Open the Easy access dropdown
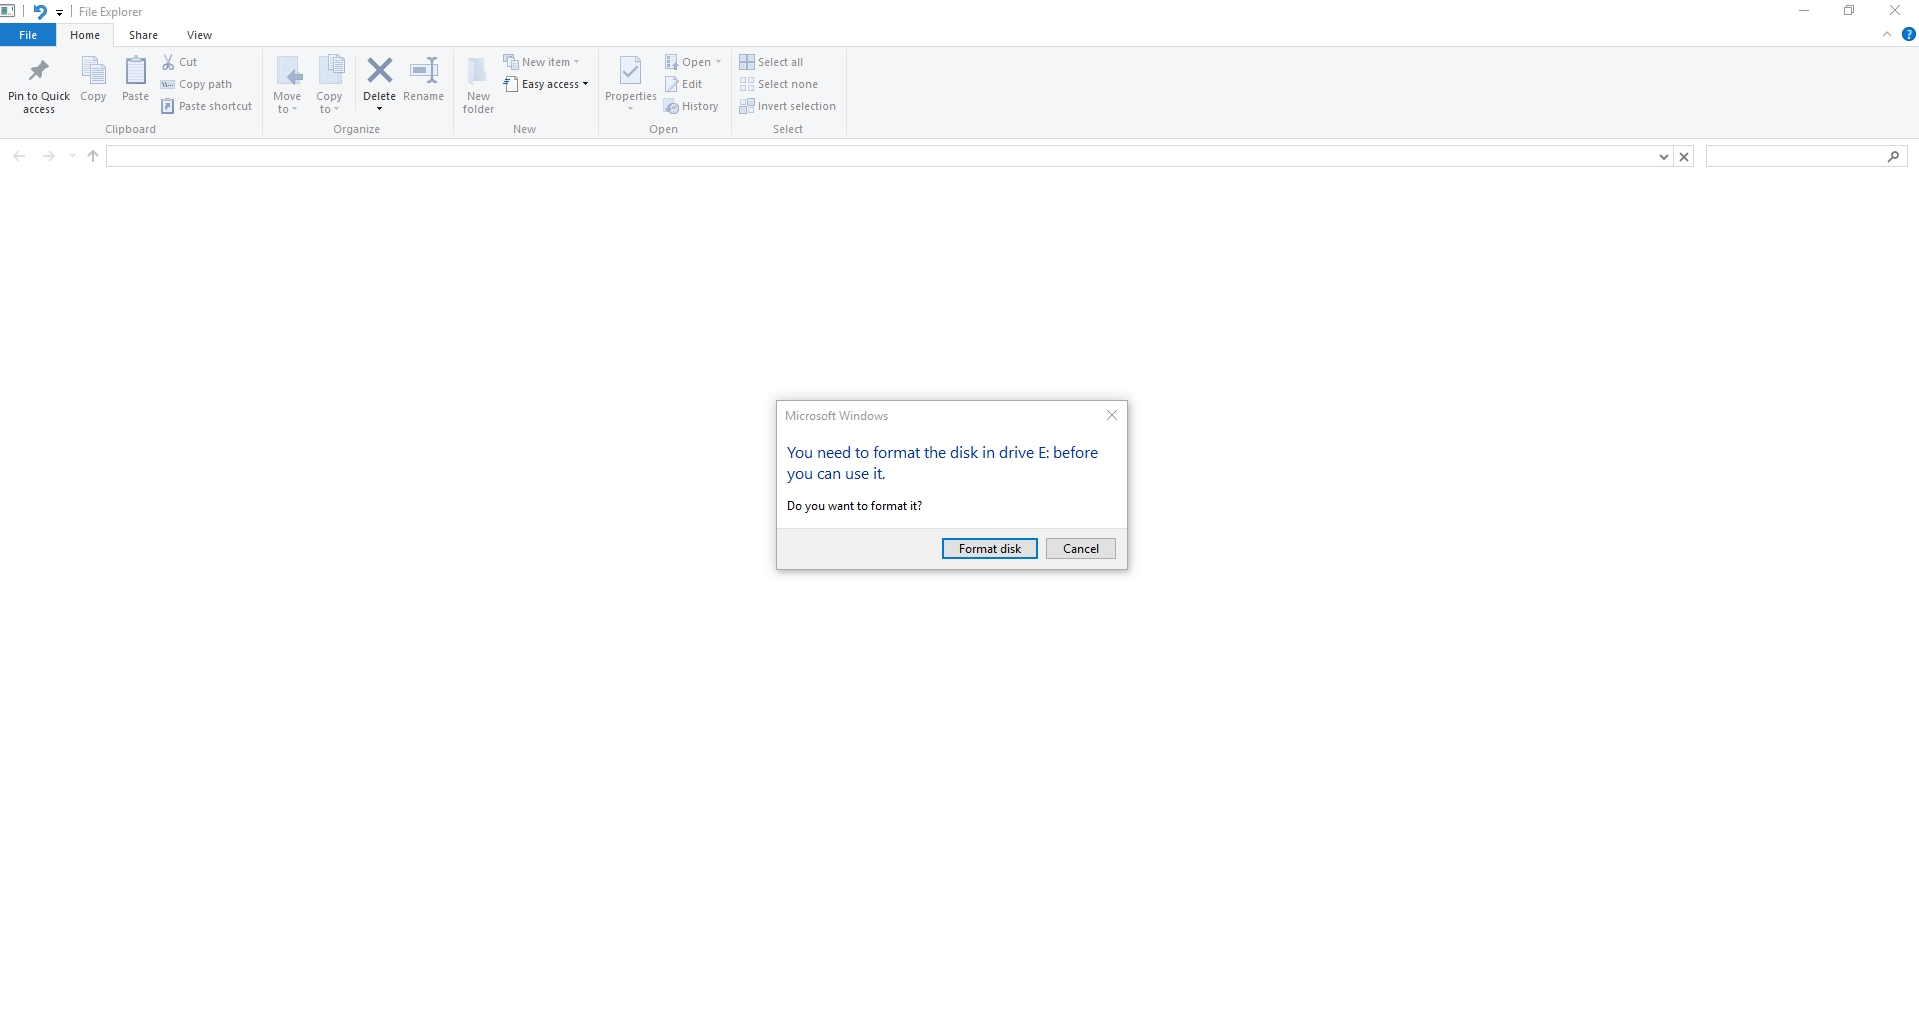 [546, 84]
